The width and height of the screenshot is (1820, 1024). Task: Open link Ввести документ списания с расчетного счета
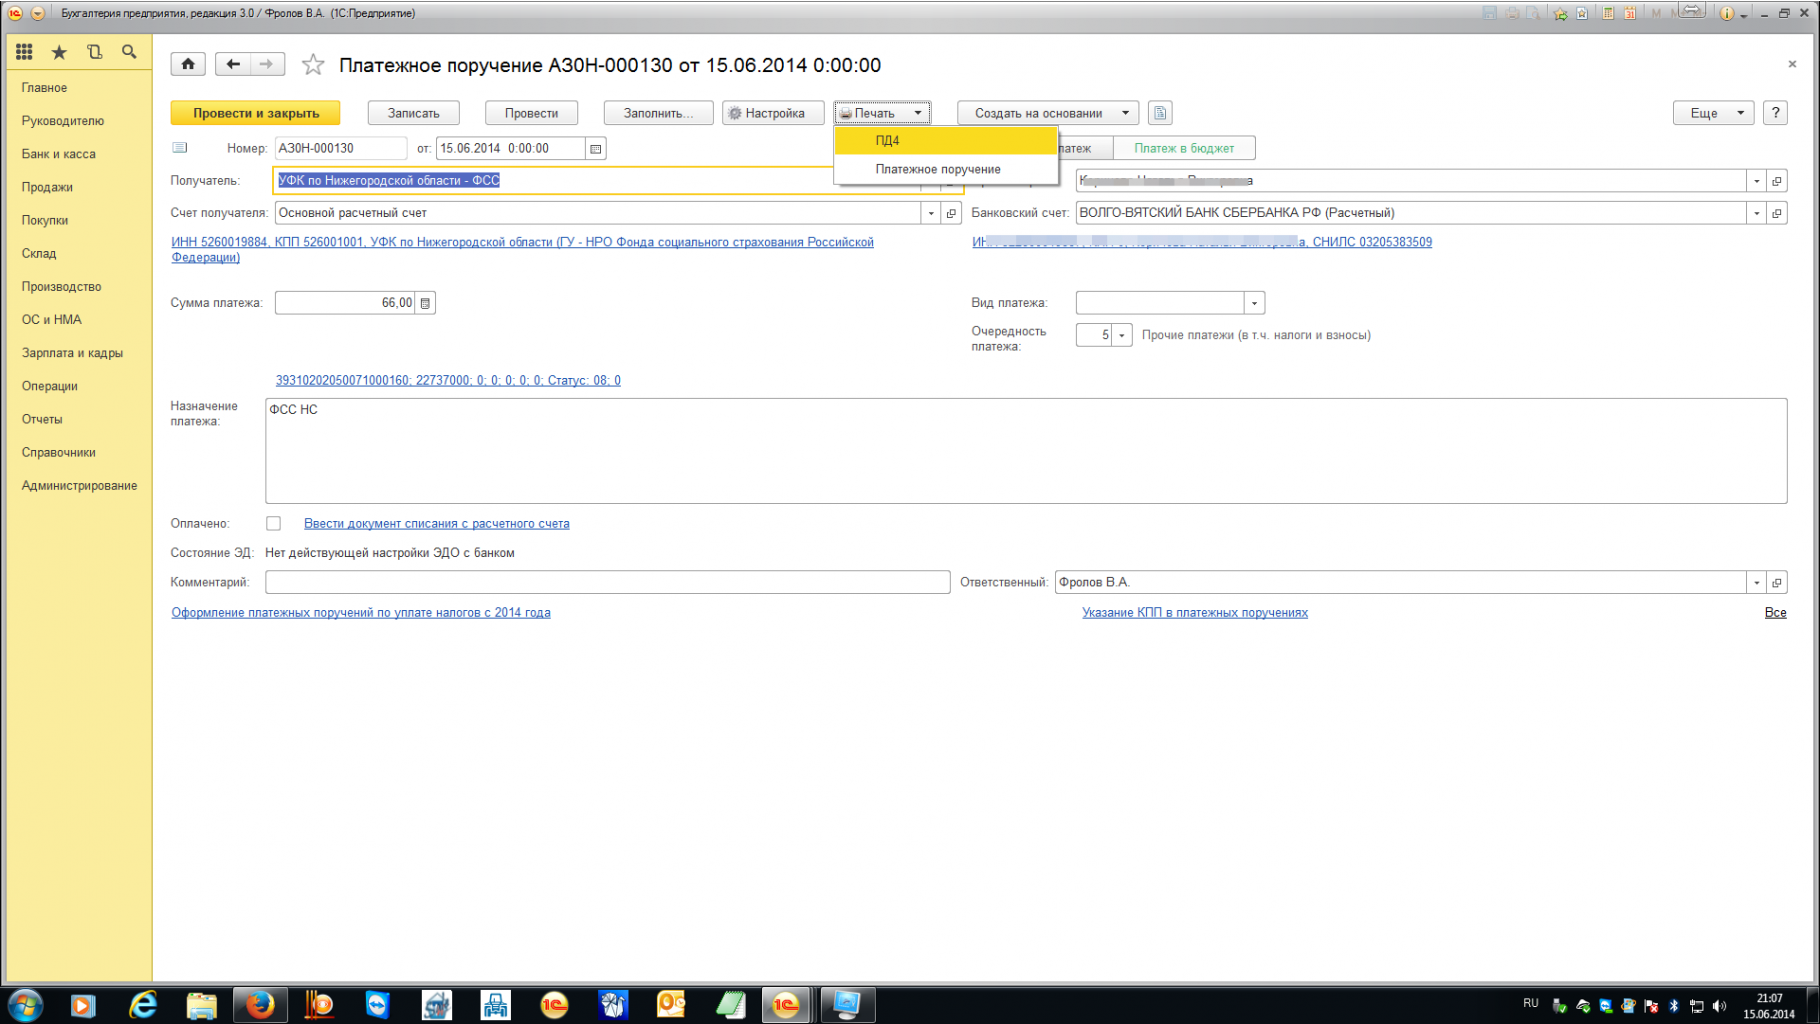pos(437,524)
